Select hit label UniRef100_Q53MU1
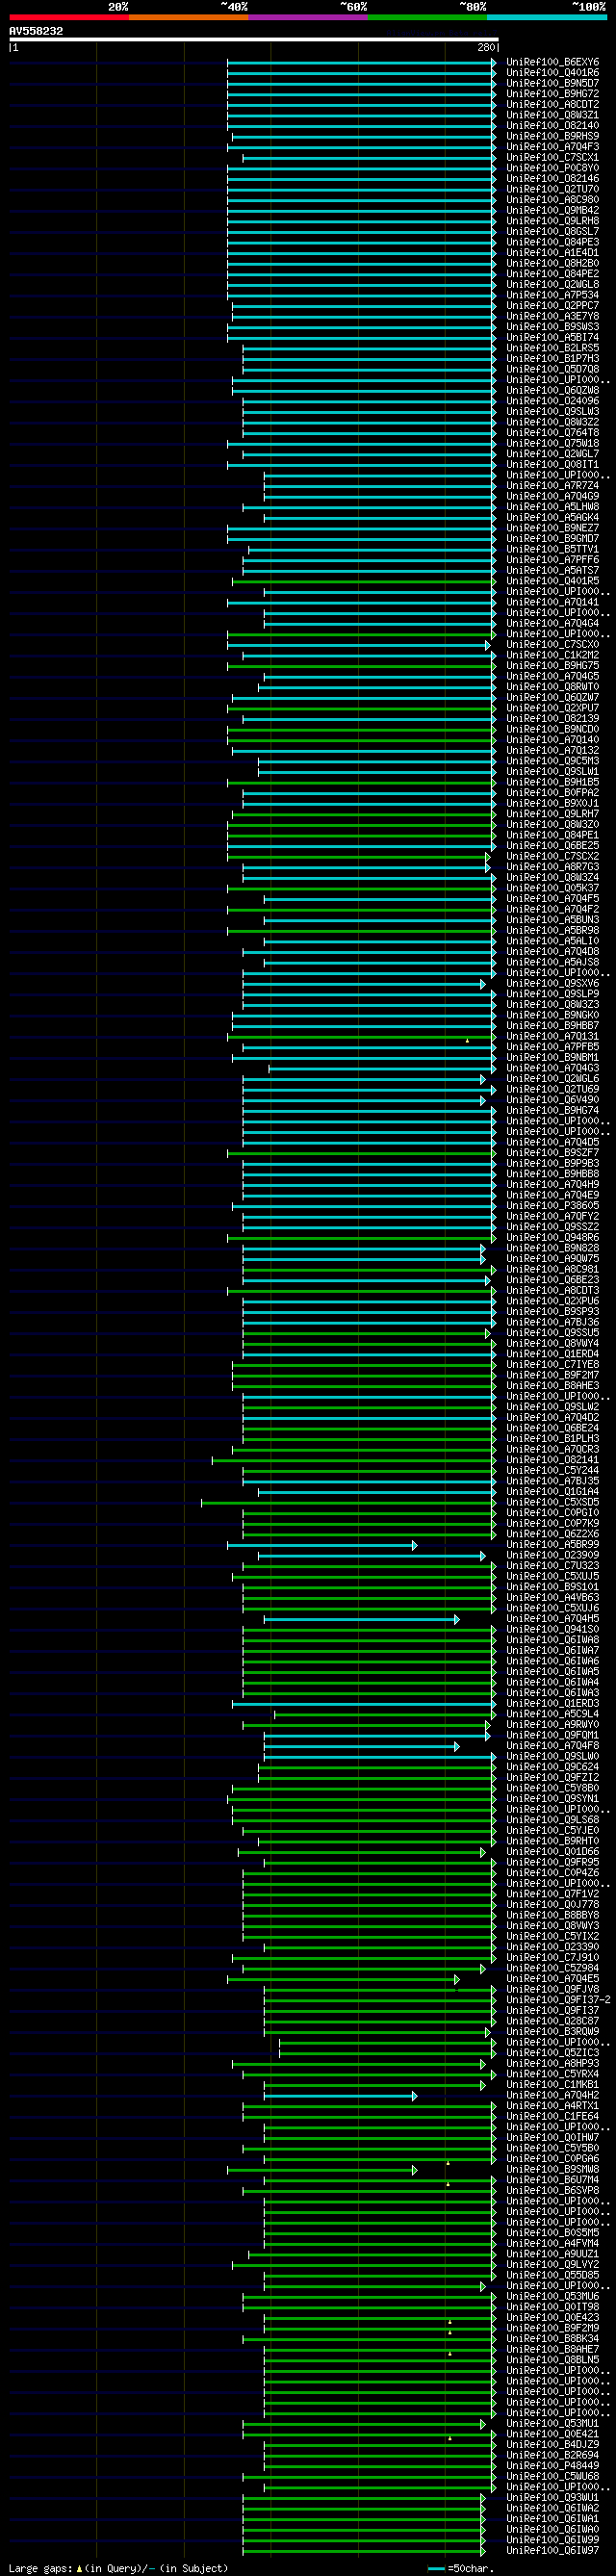Viewport: 616px width, 2576px height. coord(553,2424)
